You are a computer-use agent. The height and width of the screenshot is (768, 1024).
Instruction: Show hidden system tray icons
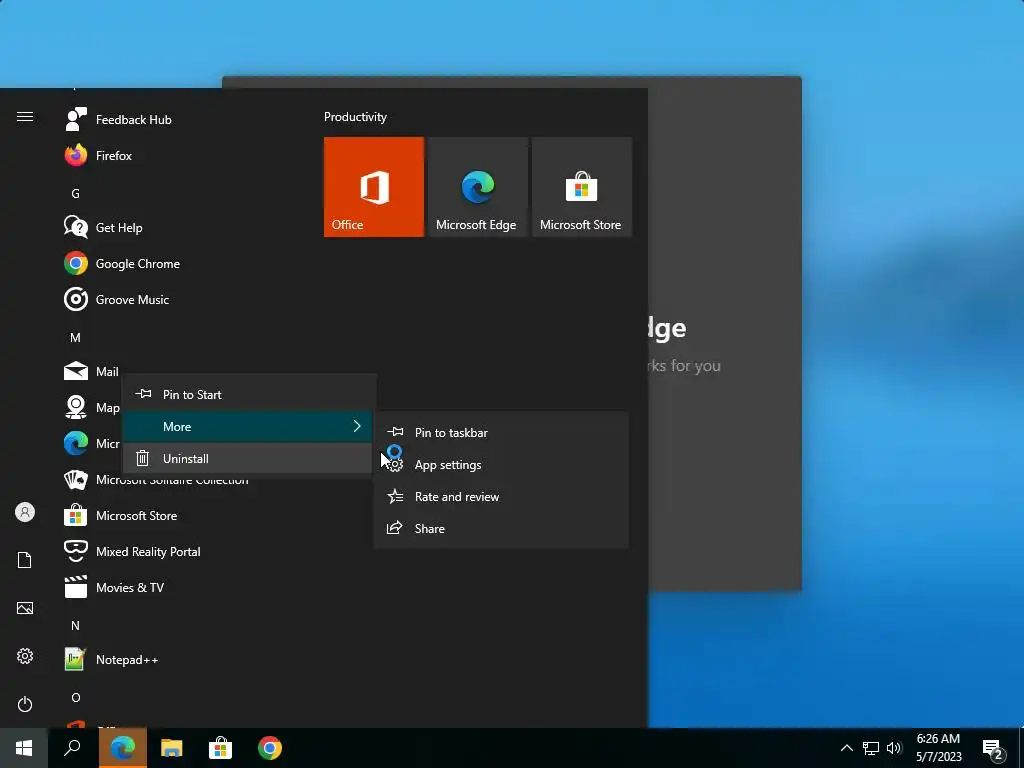846,748
